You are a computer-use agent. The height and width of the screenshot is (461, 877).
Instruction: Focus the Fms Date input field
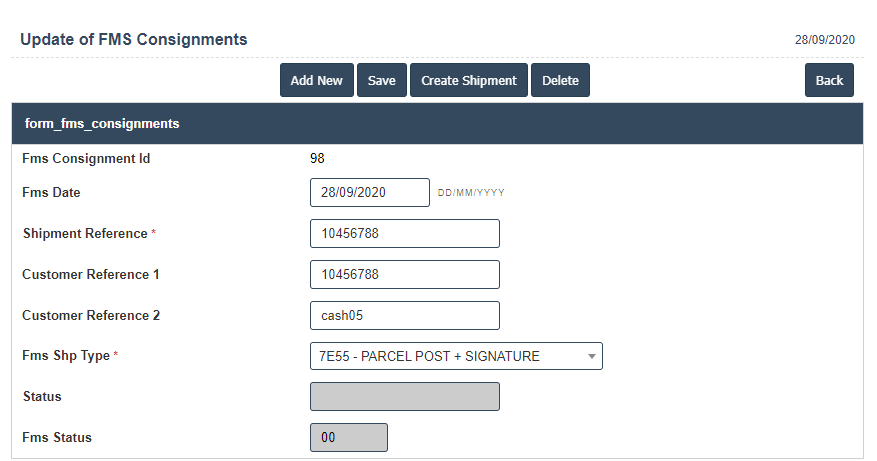pyautogui.click(x=369, y=193)
